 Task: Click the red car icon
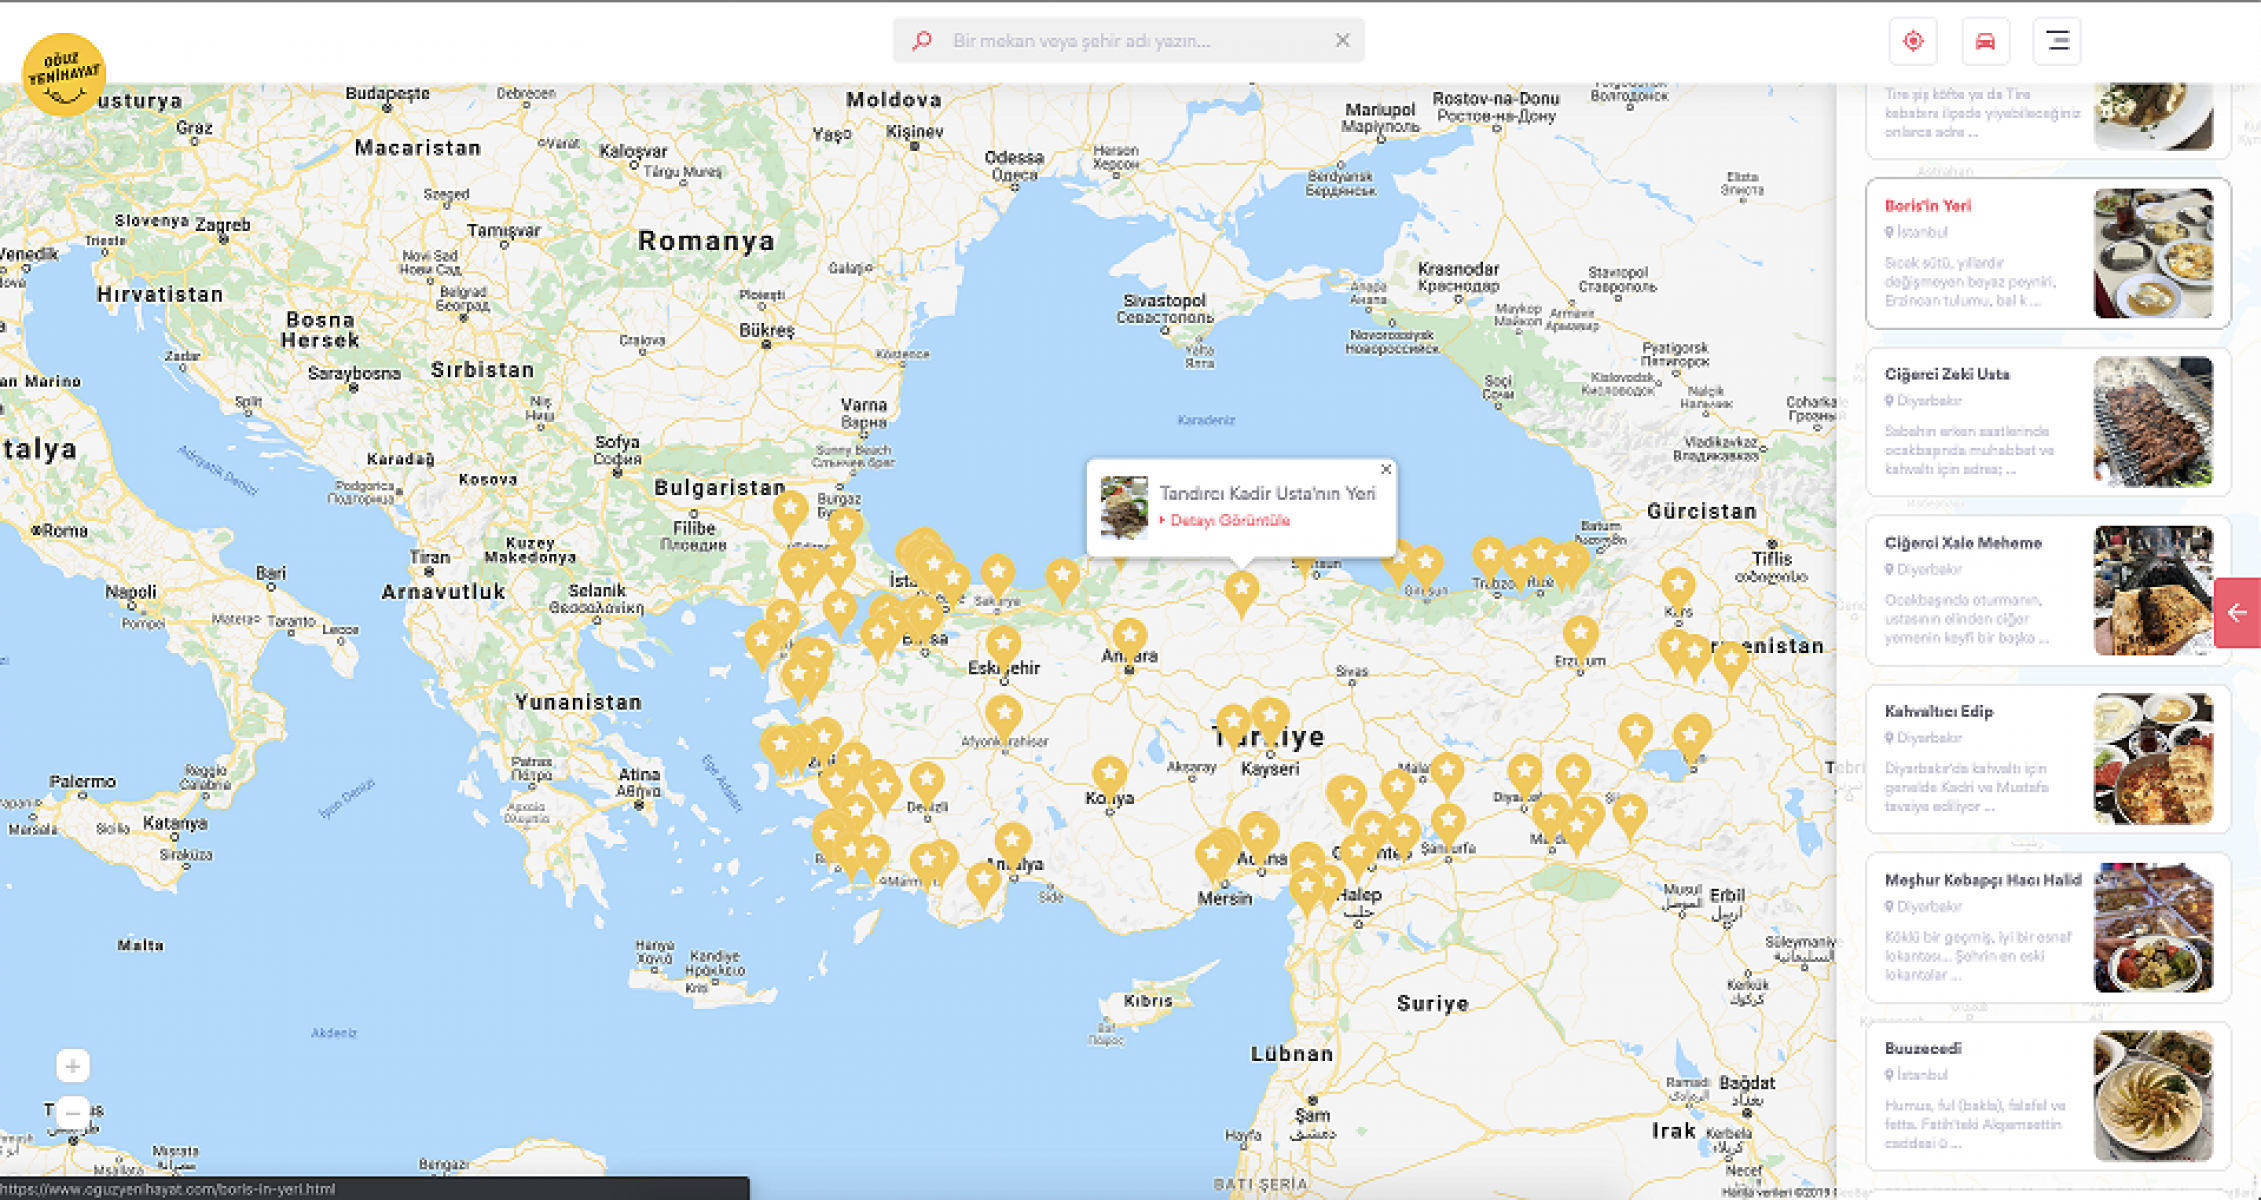tap(1985, 41)
